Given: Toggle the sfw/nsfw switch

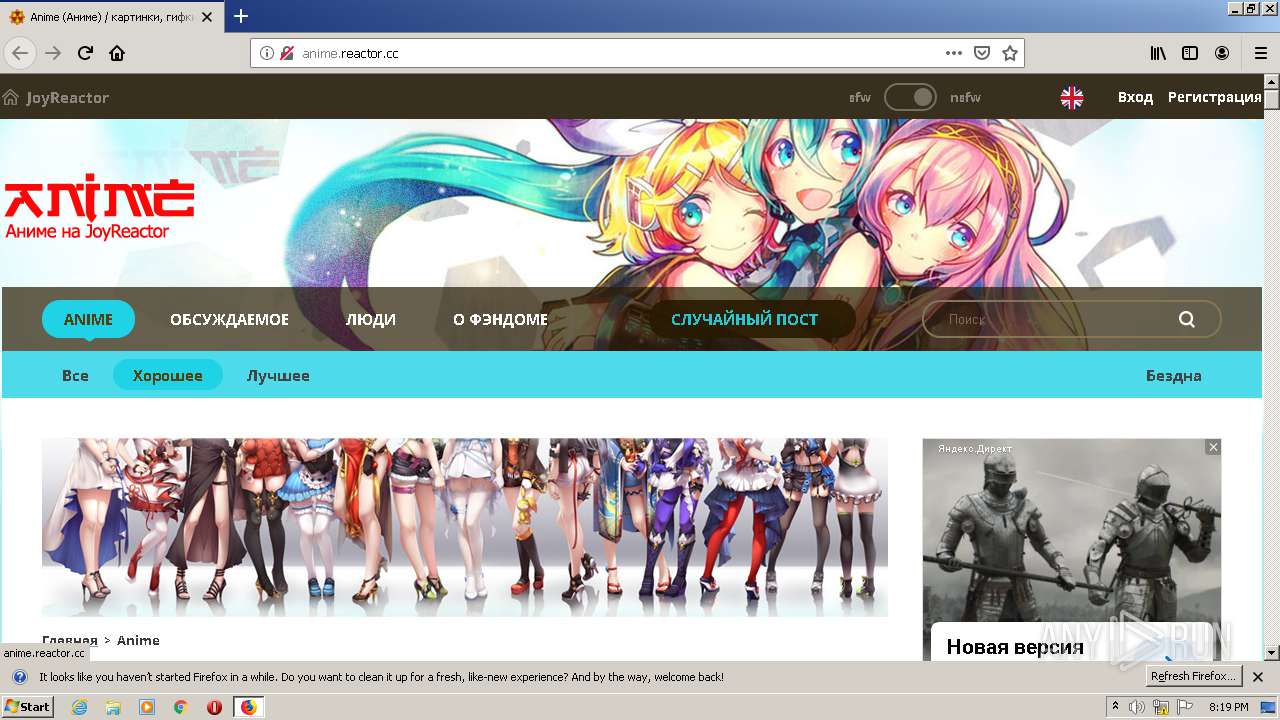Looking at the screenshot, I should click(x=910, y=97).
